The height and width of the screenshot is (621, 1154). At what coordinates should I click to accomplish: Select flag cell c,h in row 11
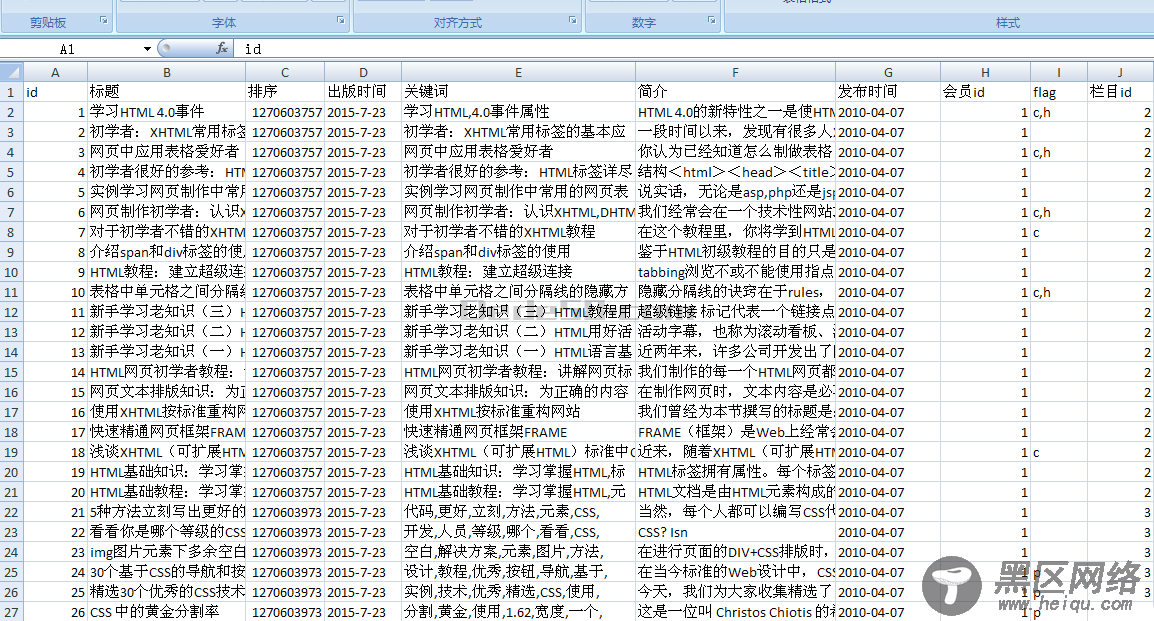click(1058, 292)
